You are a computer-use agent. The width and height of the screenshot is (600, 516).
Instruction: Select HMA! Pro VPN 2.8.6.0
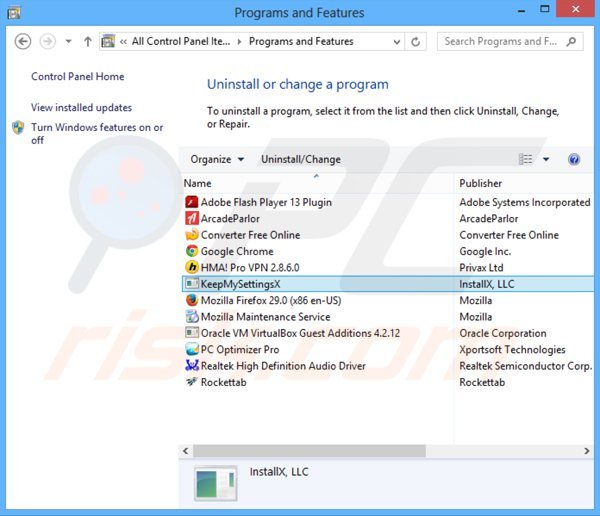tap(250, 268)
